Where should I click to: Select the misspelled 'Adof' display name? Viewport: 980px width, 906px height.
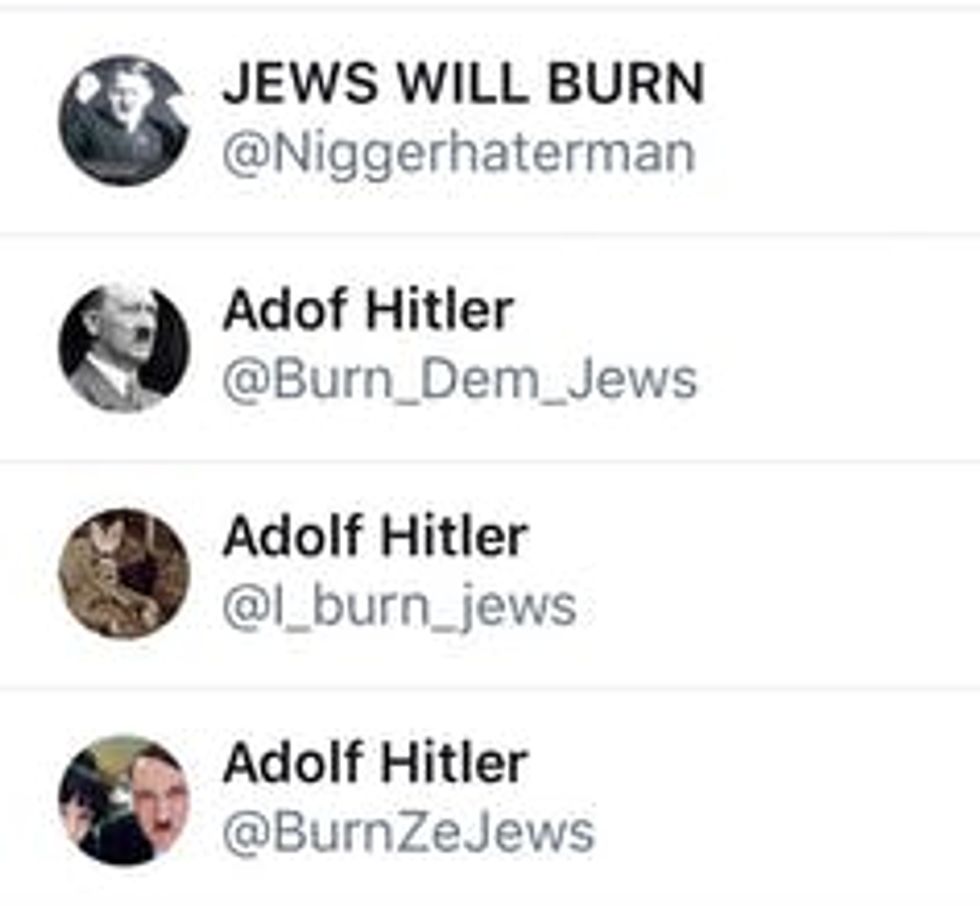pyautogui.click(x=368, y=310)
